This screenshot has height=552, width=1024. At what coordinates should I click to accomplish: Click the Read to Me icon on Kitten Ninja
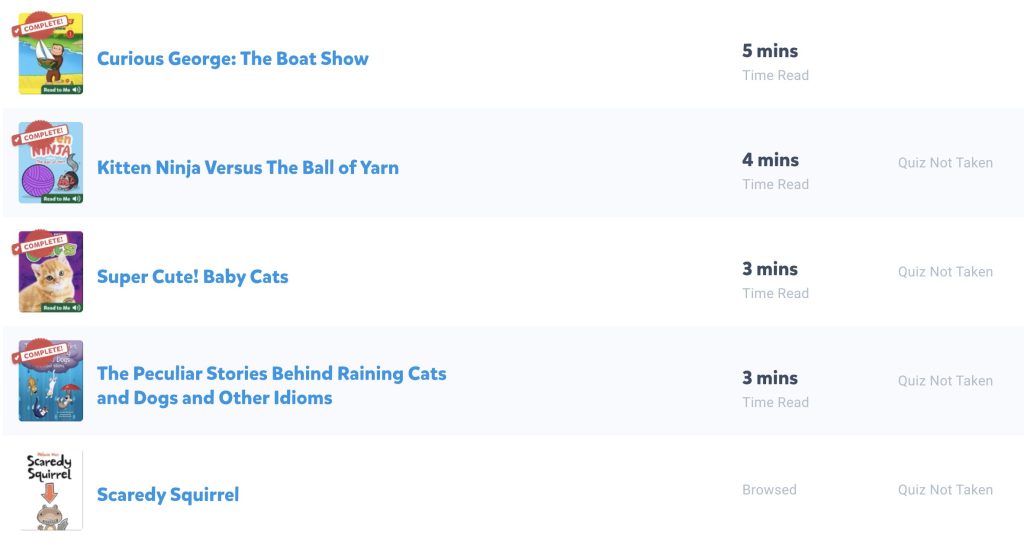[x=62, y=199]
